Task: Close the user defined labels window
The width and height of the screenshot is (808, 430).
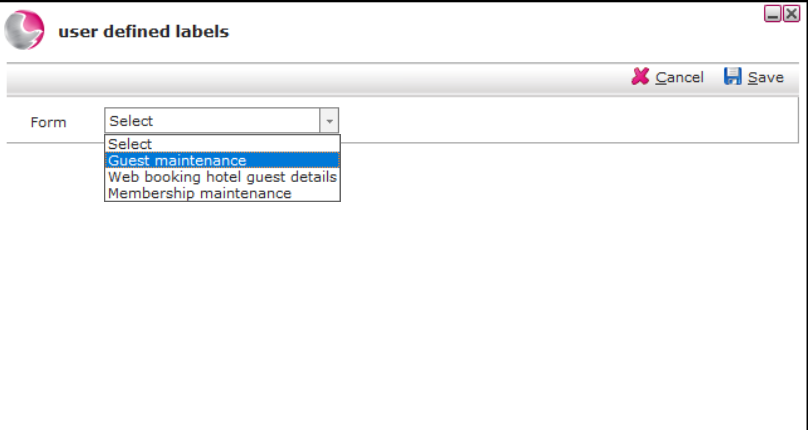Action: [x=792, y=14]
